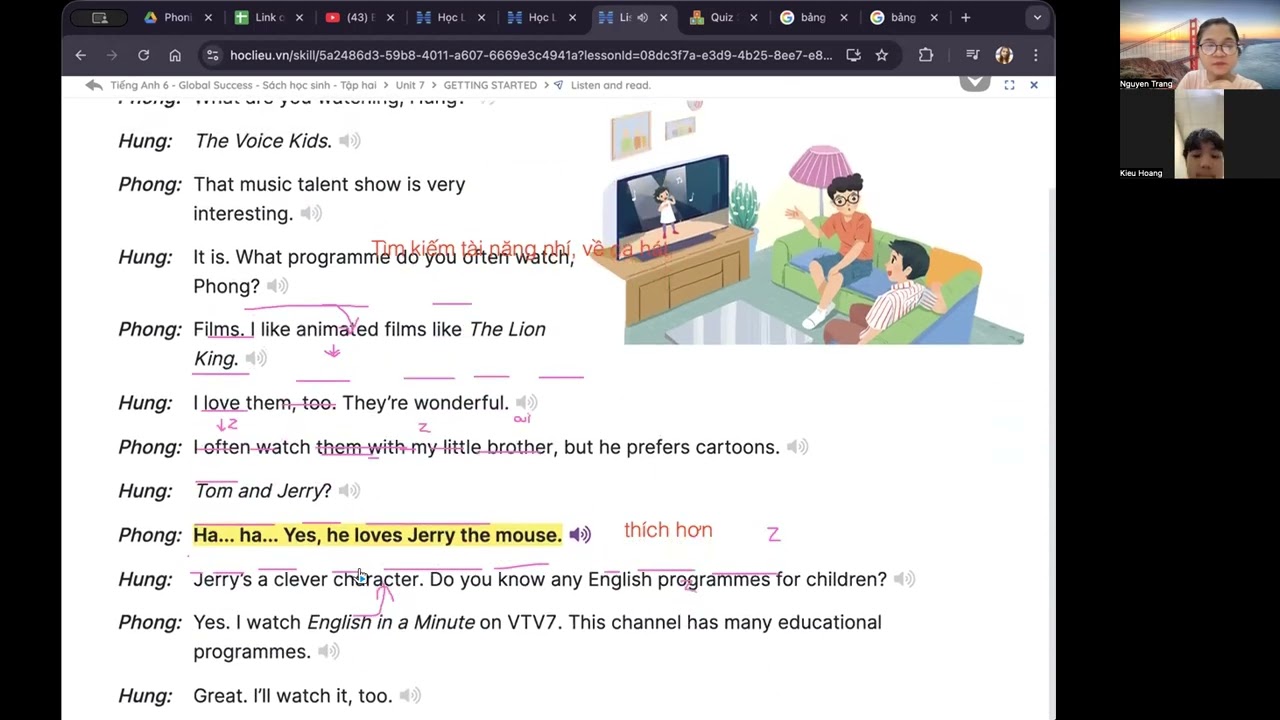This screenshot has width=1280, height=720.
Task: Expand the collapsed chevron panel at lesson top
Action: click(x=975, y=82)
